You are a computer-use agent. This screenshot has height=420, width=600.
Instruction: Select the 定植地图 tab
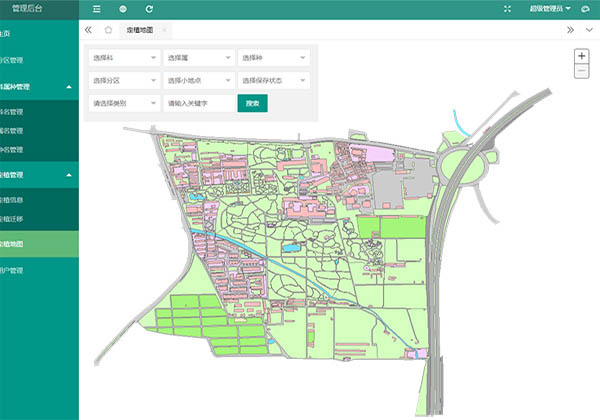[140, 30]
